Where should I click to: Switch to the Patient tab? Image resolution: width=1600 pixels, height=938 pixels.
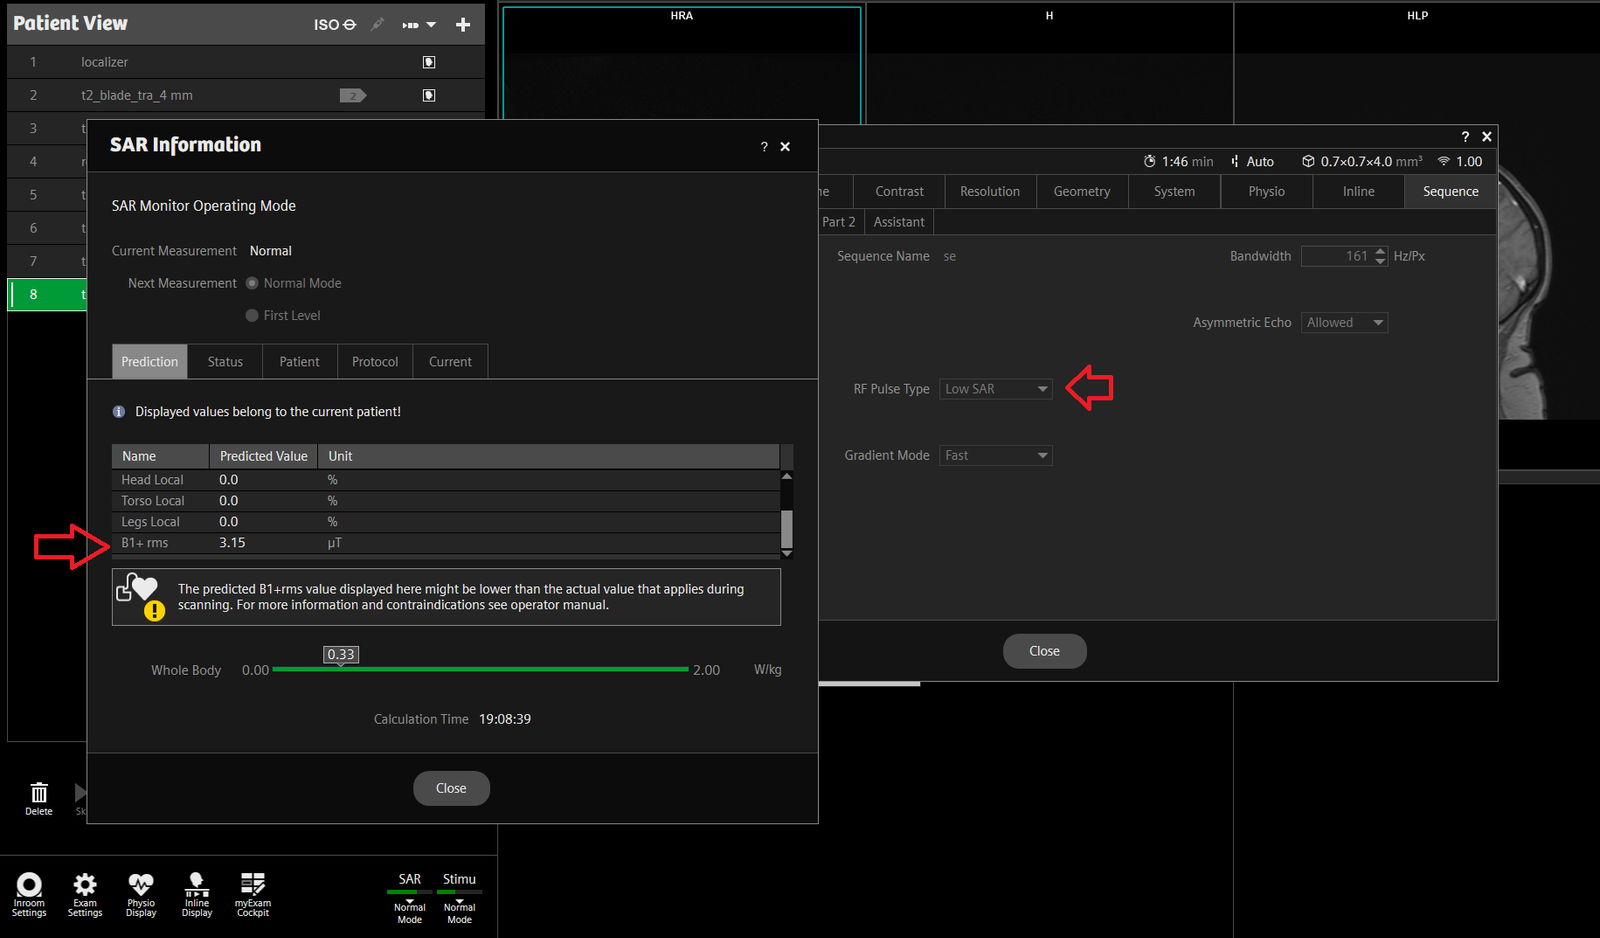[299, 362]
